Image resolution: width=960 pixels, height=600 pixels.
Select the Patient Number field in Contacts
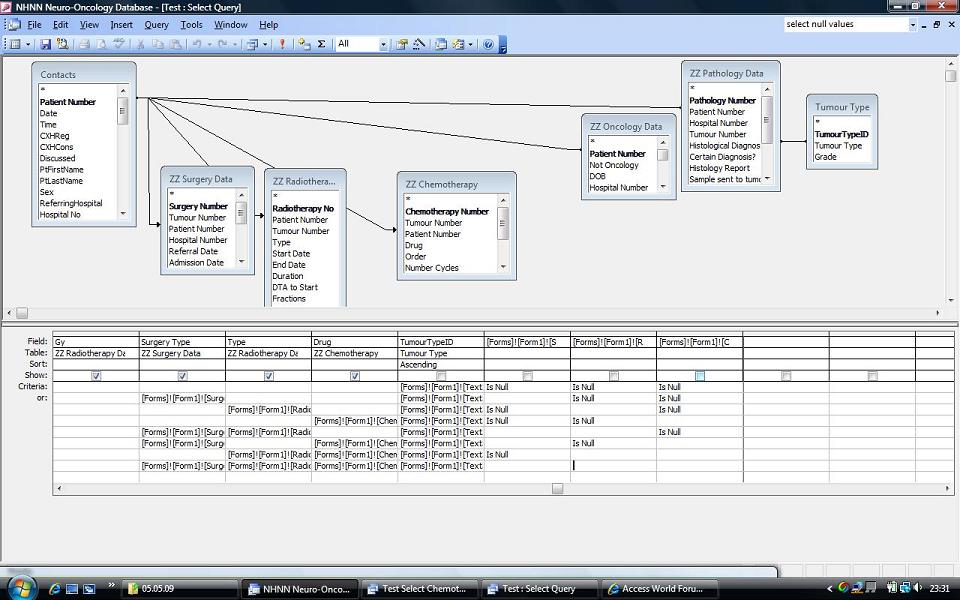tap(68, 102)
